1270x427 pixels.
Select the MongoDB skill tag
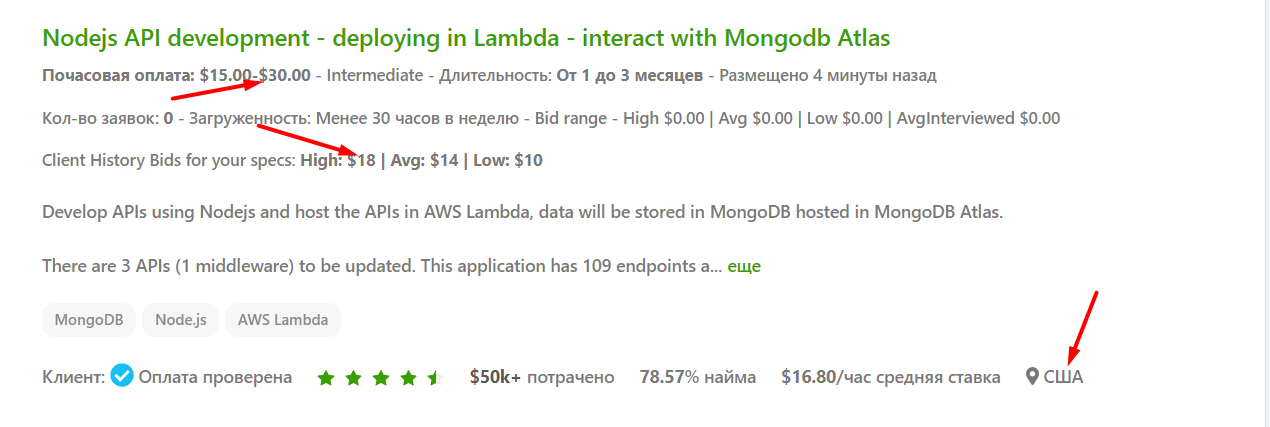(x=89, y=320)
